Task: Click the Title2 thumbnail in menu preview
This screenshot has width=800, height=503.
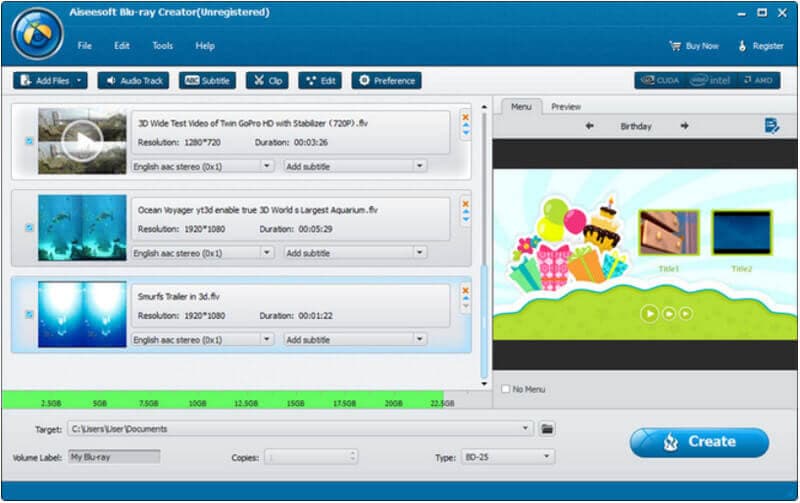Action: point(741,233)
